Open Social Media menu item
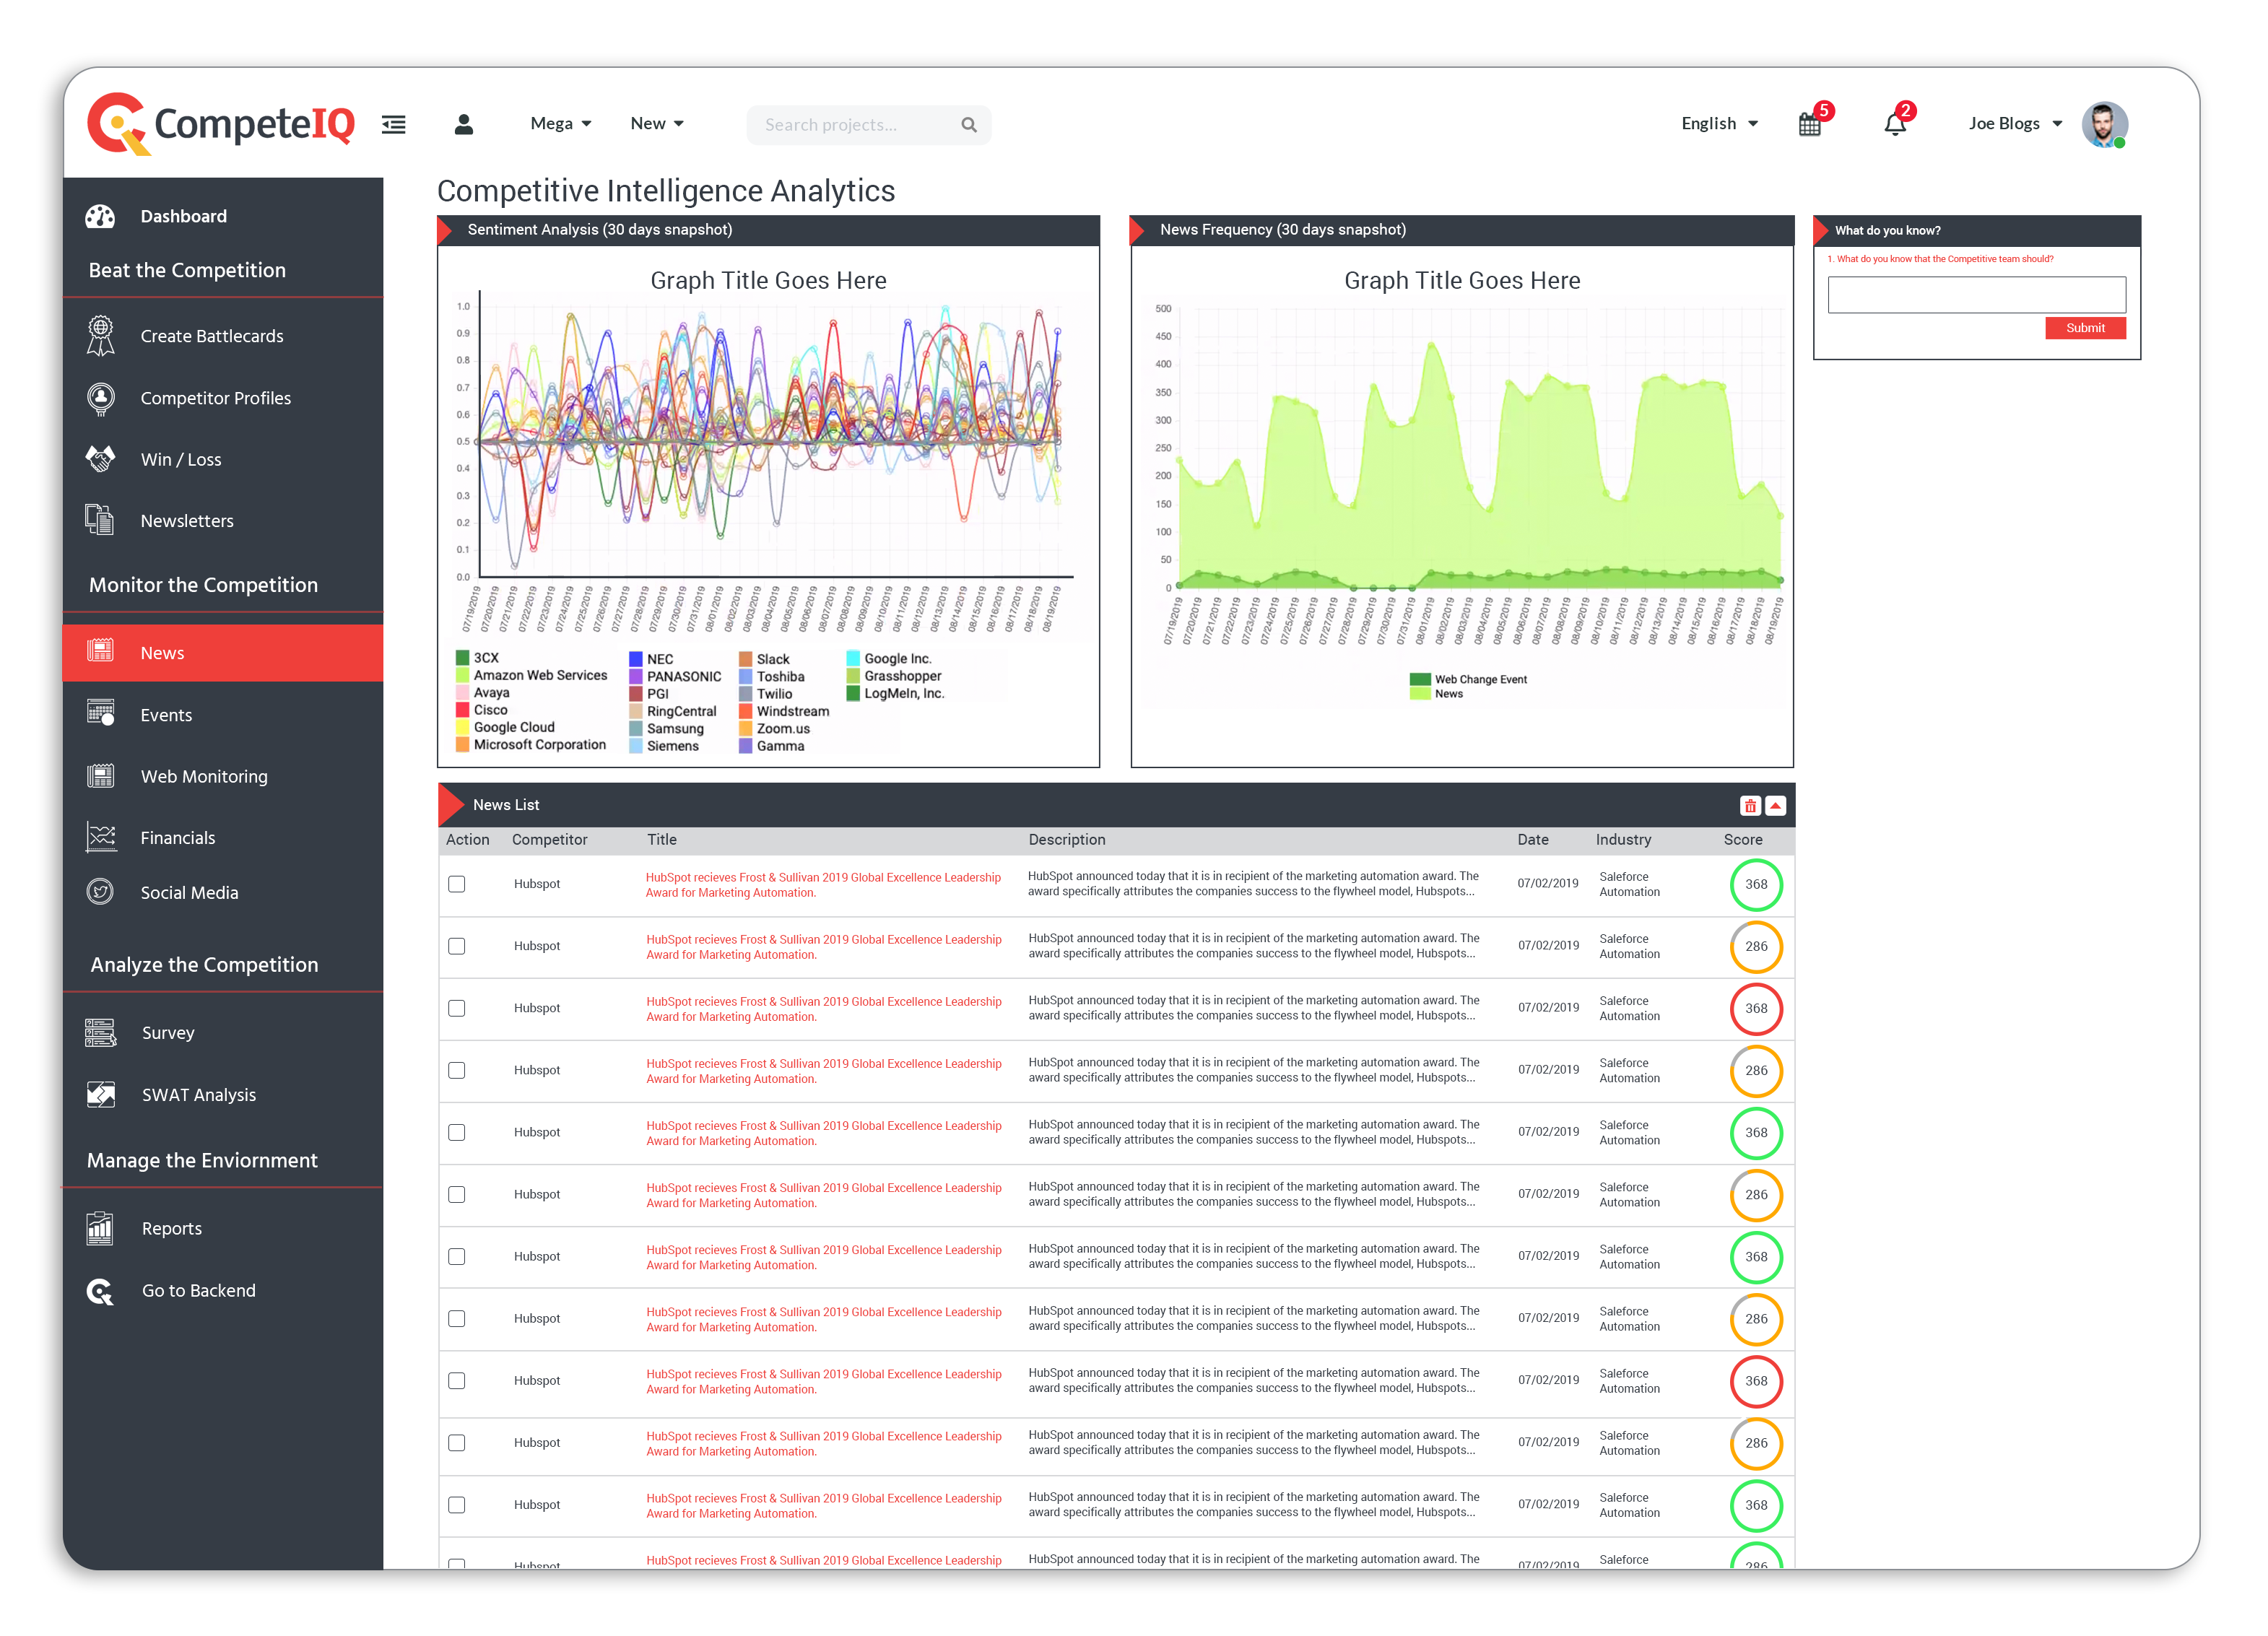The height and width of the screenshot is (1636, 2268). 190,893
